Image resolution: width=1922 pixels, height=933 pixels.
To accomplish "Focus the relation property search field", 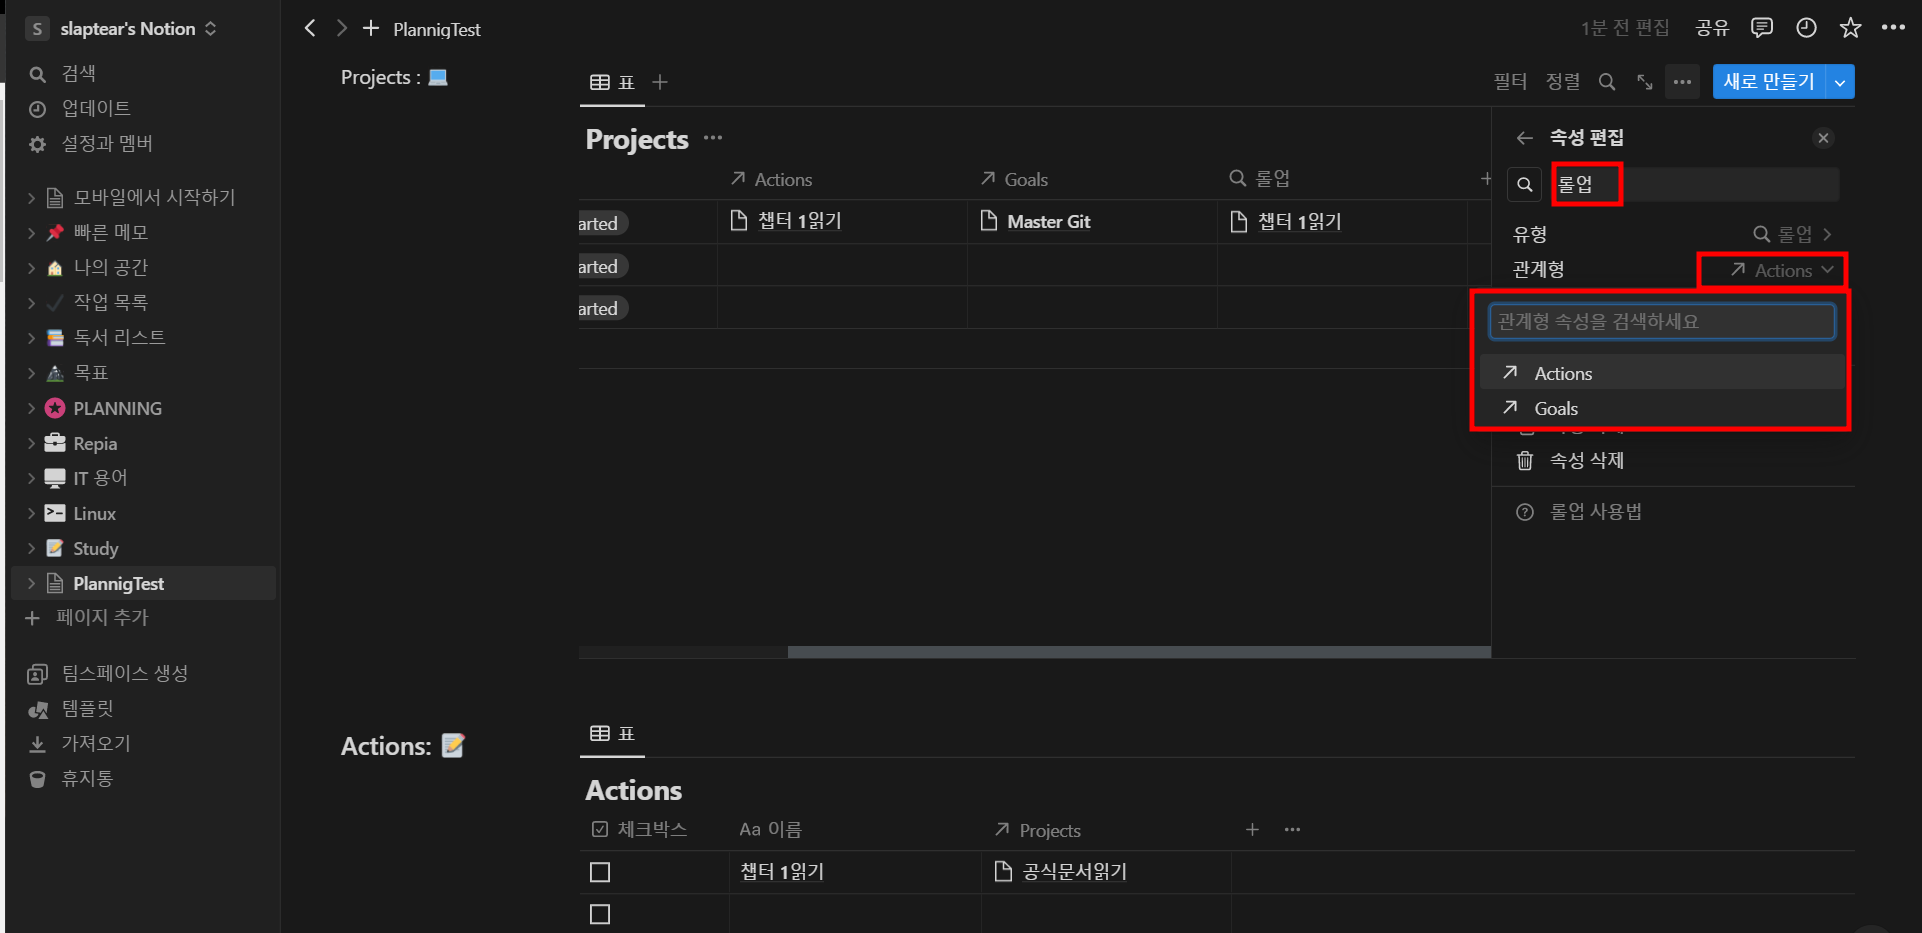I will pos(1661,321).
